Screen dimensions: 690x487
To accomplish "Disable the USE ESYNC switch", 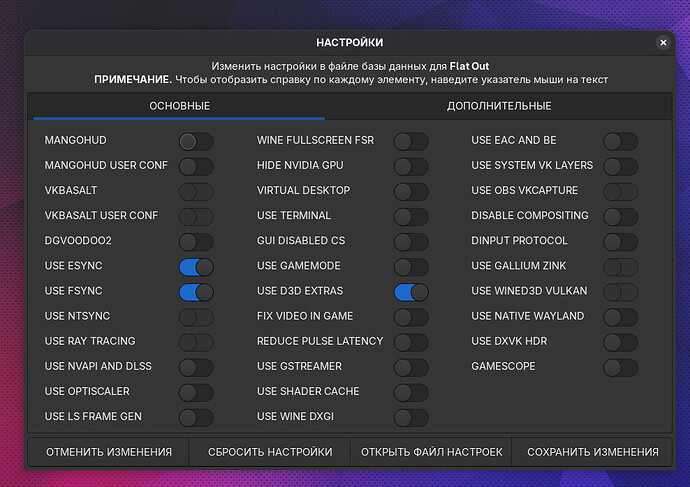I will tap(196, 266).
